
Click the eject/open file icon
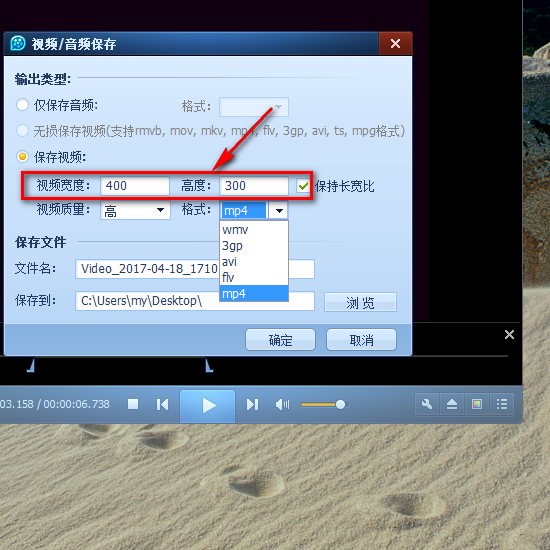(x=452, y=404)
